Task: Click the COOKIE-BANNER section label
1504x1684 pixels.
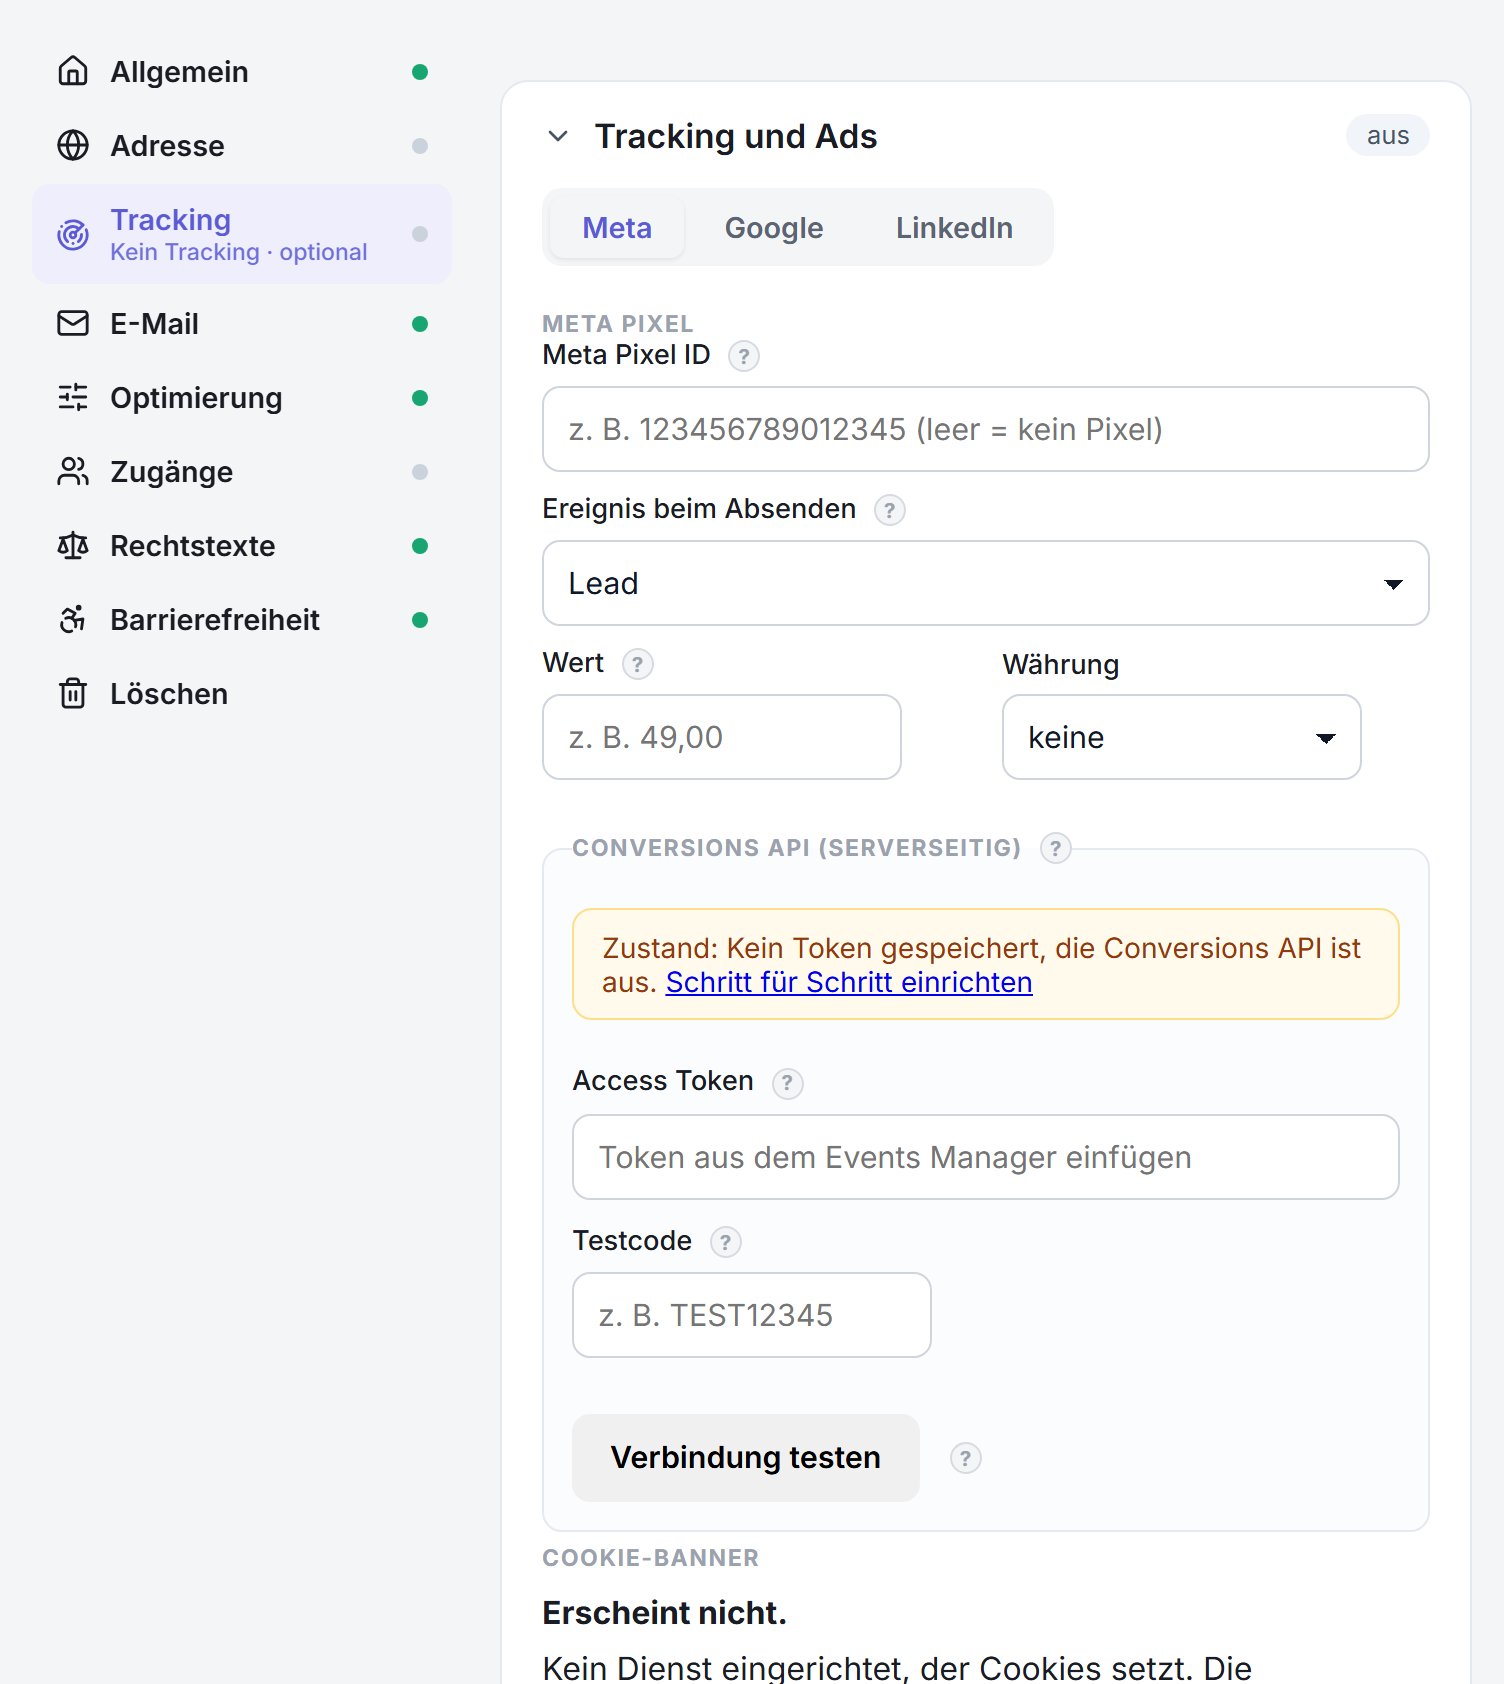Action: tap(651, 1558)
